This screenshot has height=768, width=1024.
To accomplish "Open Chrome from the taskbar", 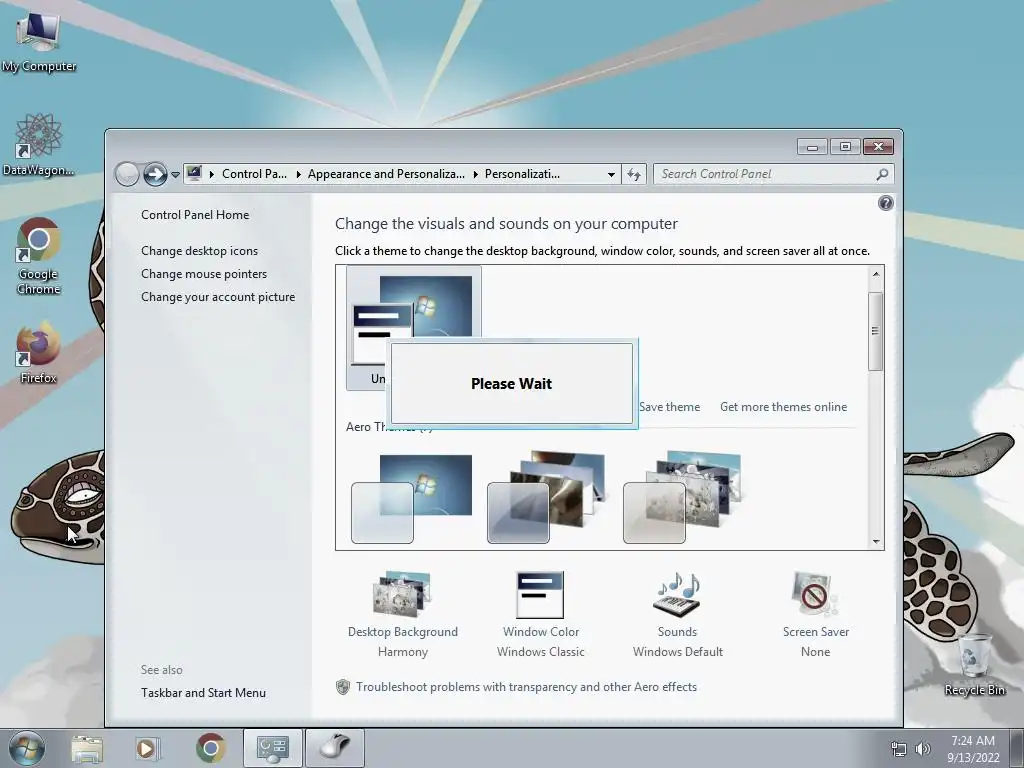I will pos(210,748).
